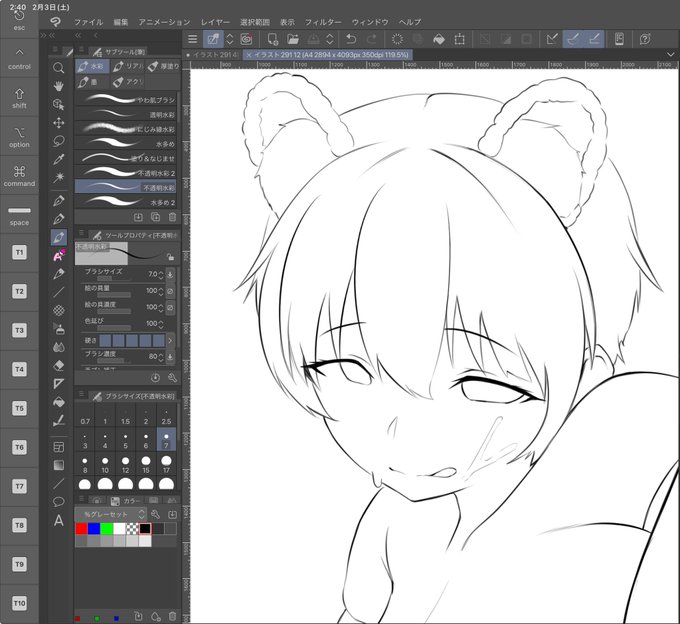Select the Blend tool with droplets icon

(59, 347)
